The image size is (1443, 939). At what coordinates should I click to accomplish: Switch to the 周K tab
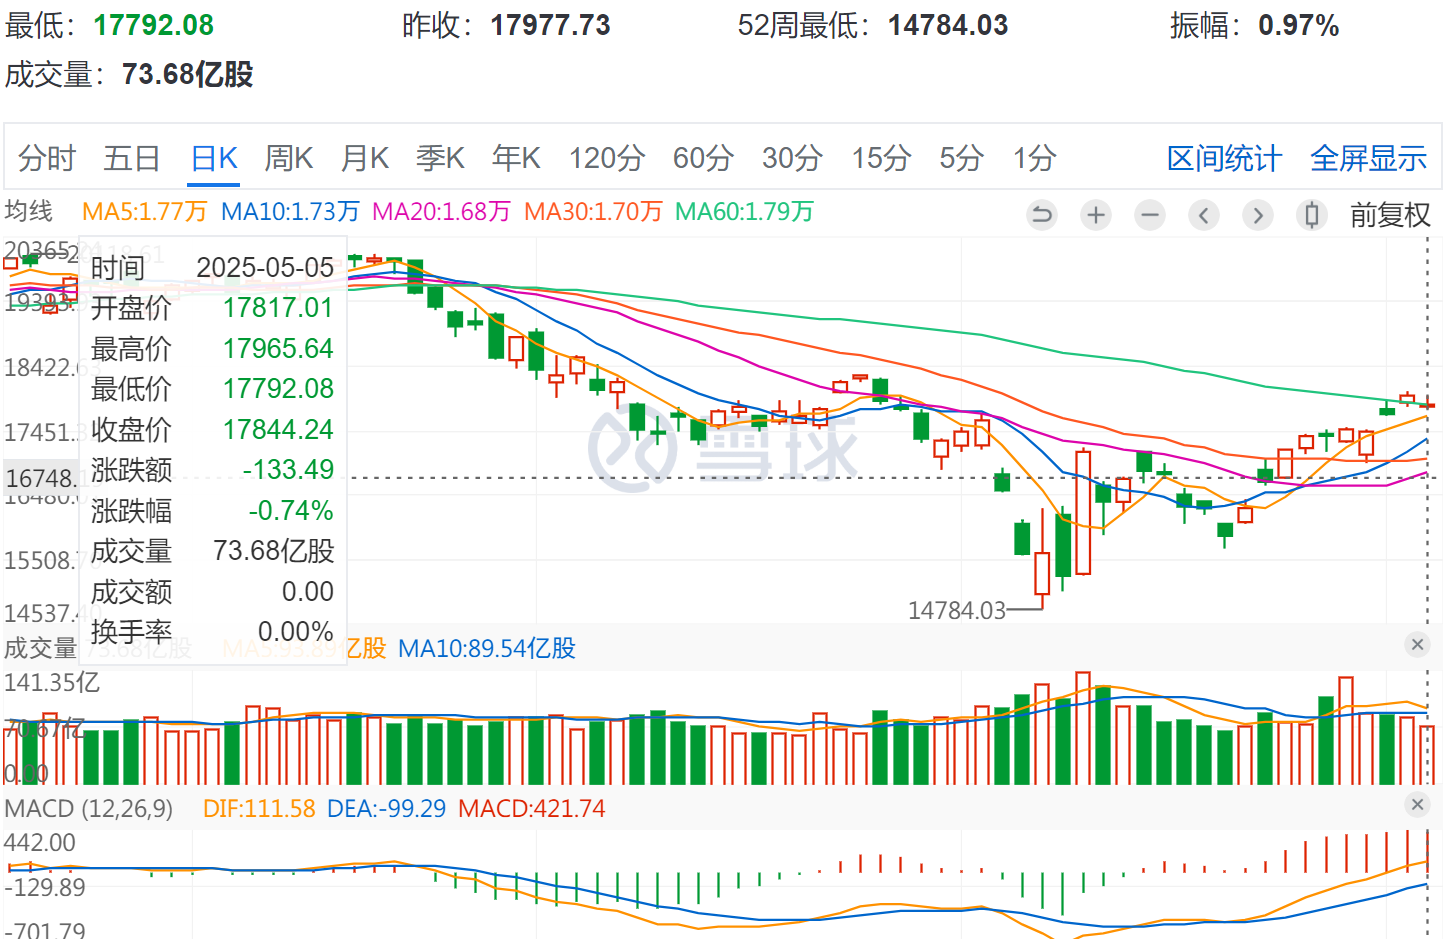tap(289, 158)
